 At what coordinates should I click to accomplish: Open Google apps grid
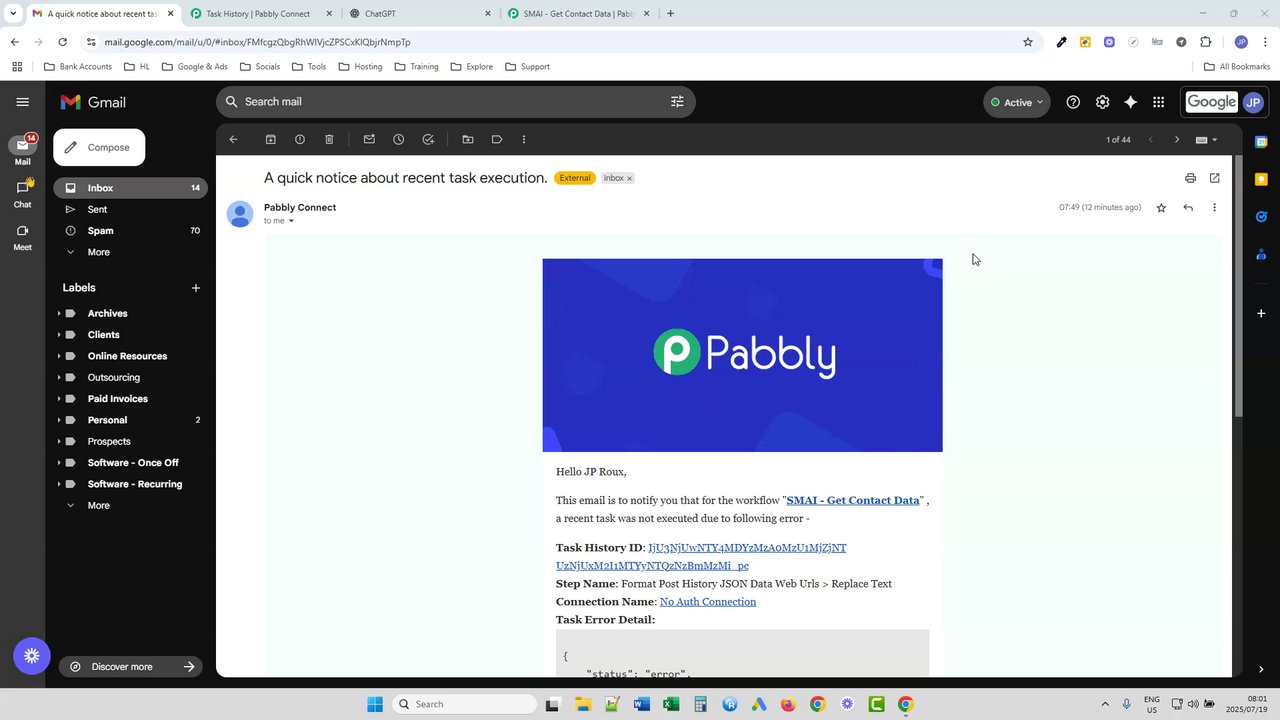pyautogui.click(x=1158, y=102)
